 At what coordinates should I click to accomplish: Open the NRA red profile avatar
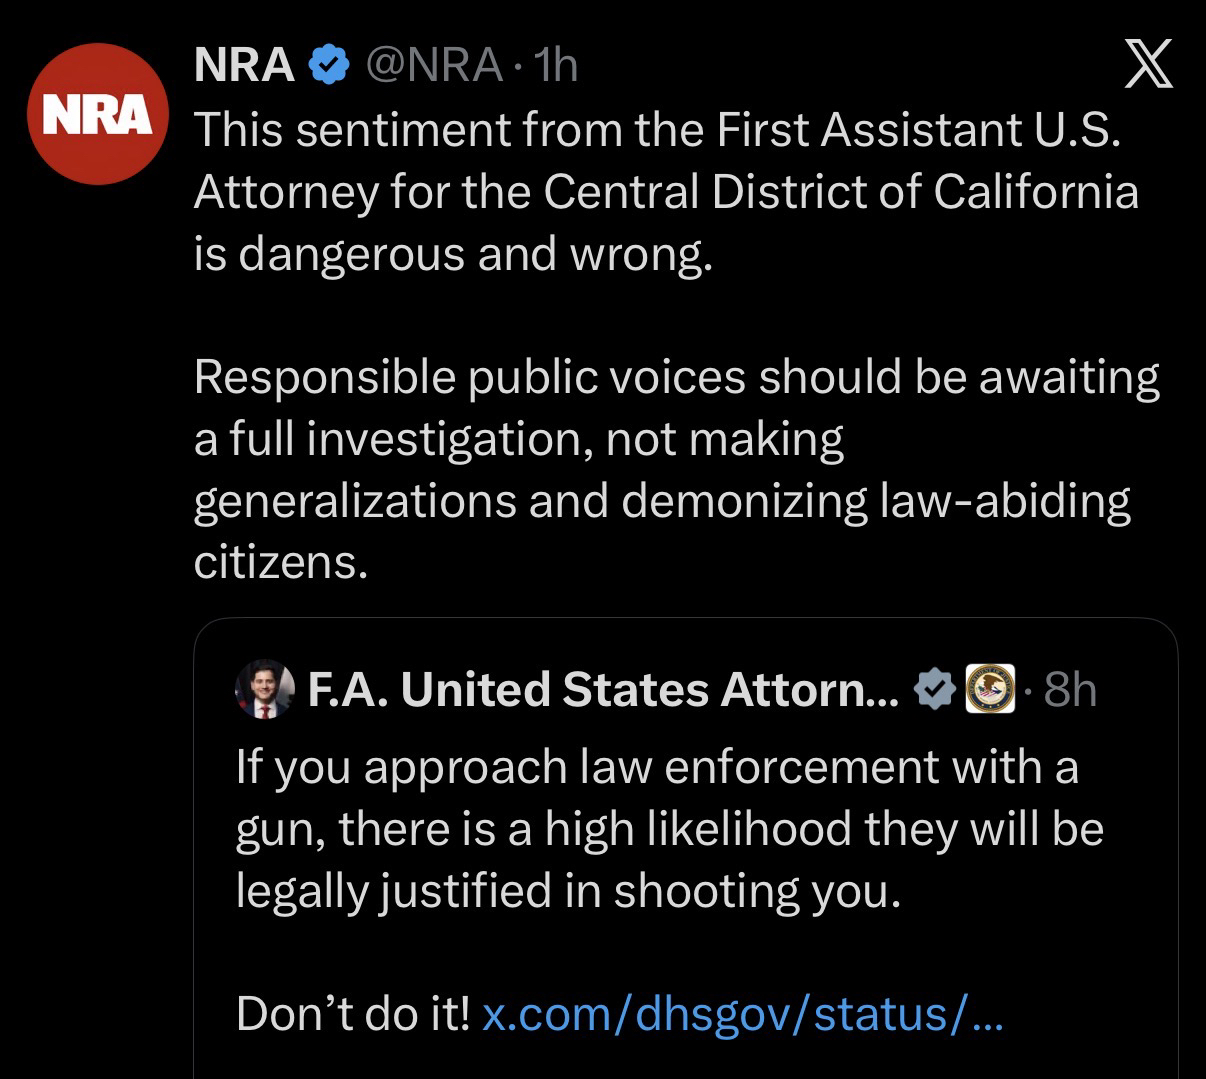(97, 114)
